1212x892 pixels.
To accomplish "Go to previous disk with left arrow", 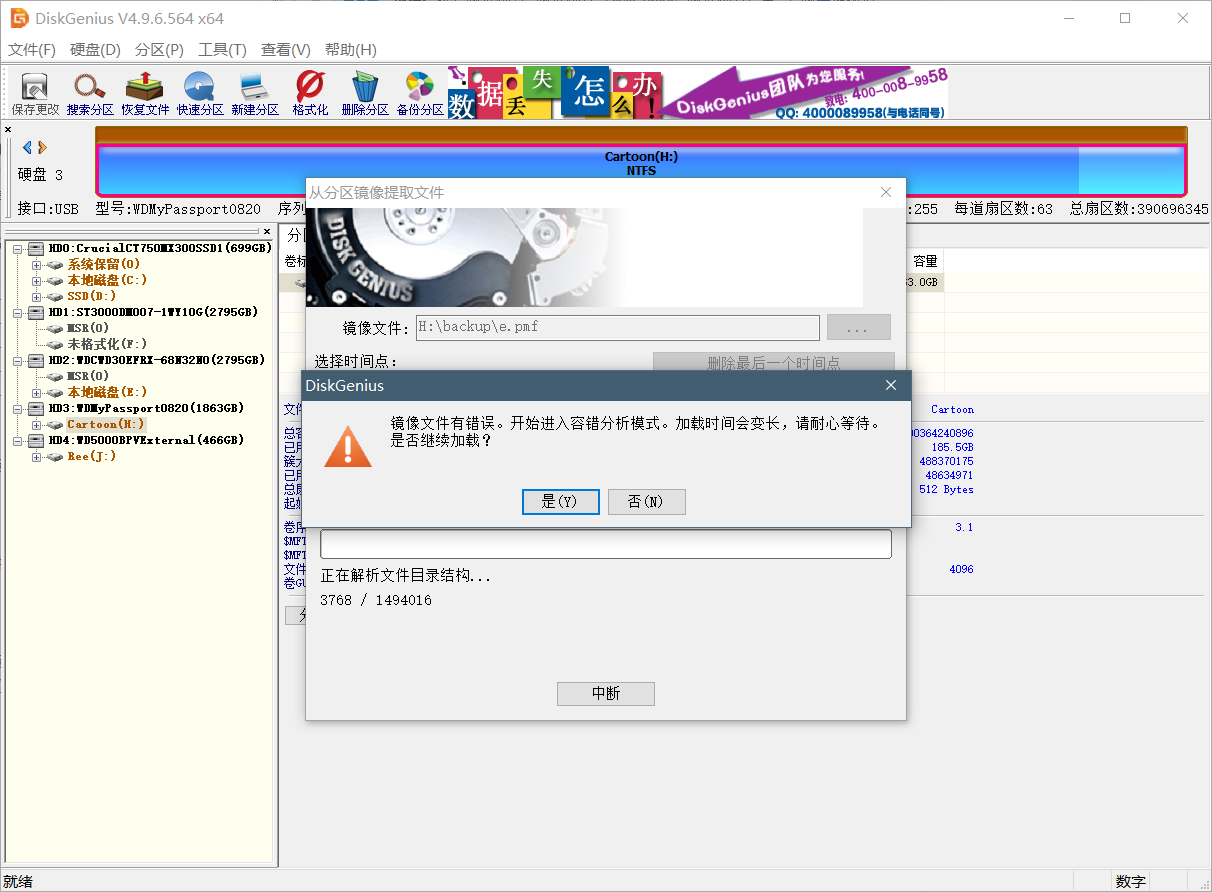I will pyautogui.click(x=27, y=147).
